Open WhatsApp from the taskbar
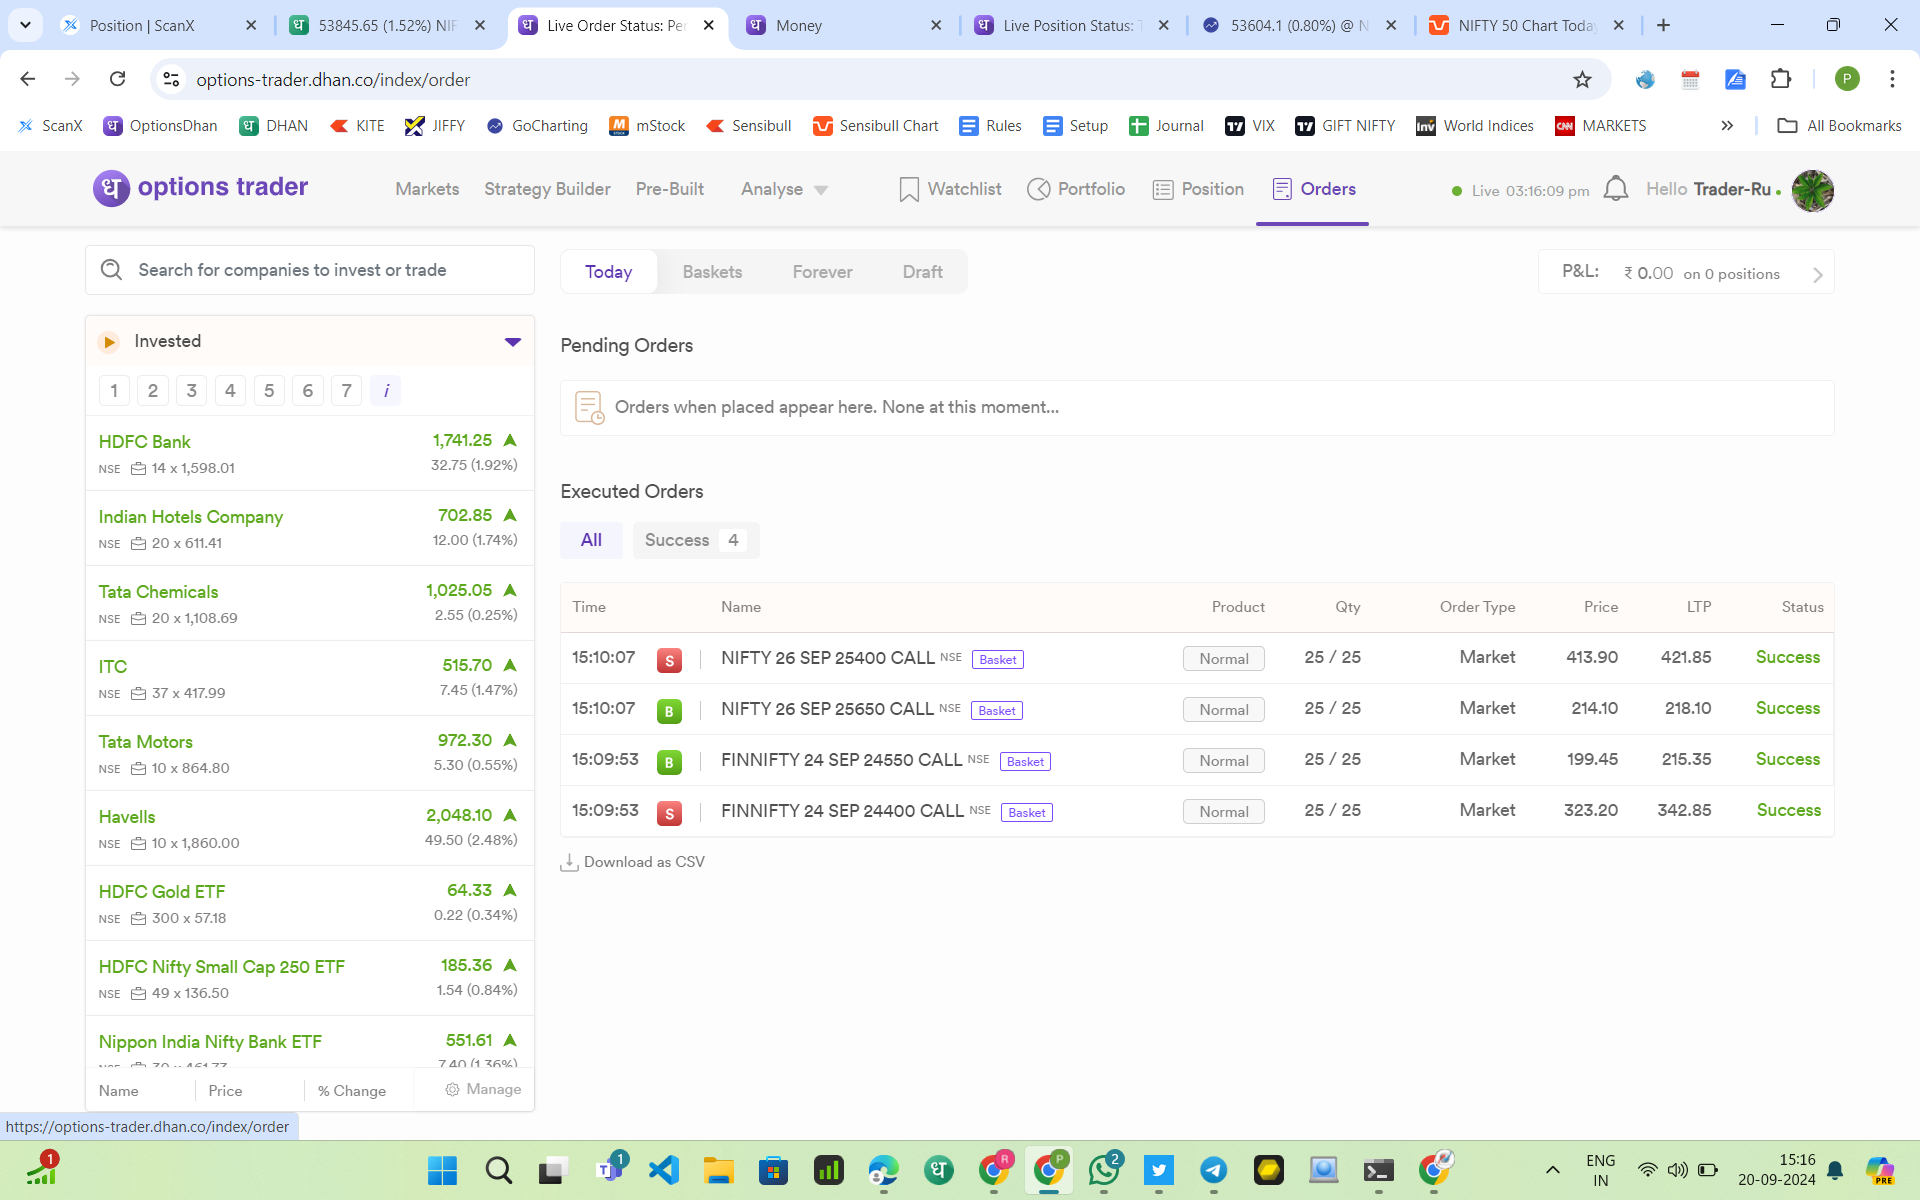 1104,1170
